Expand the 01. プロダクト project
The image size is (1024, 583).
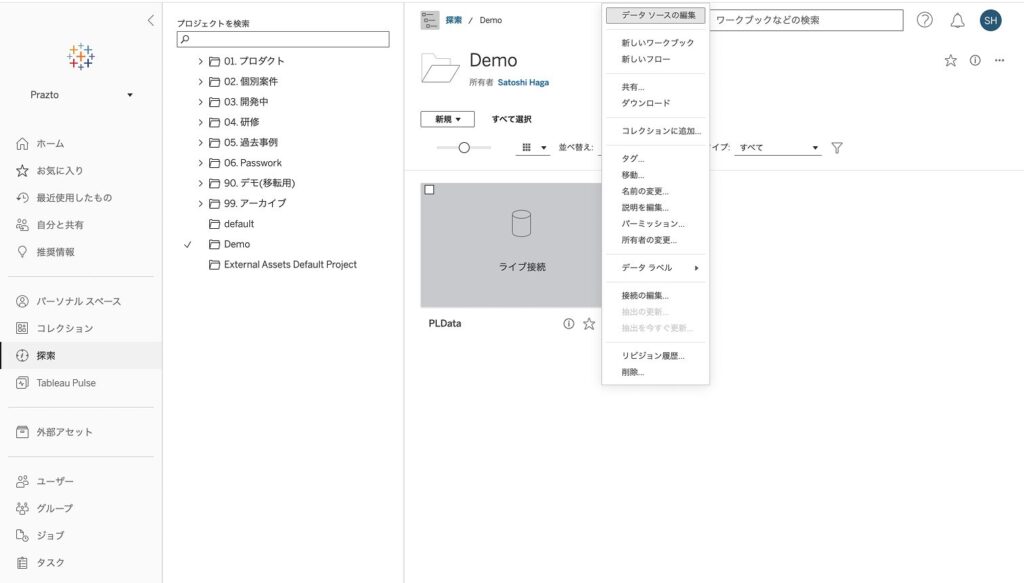pyautogui.click(x=200, y=61)
